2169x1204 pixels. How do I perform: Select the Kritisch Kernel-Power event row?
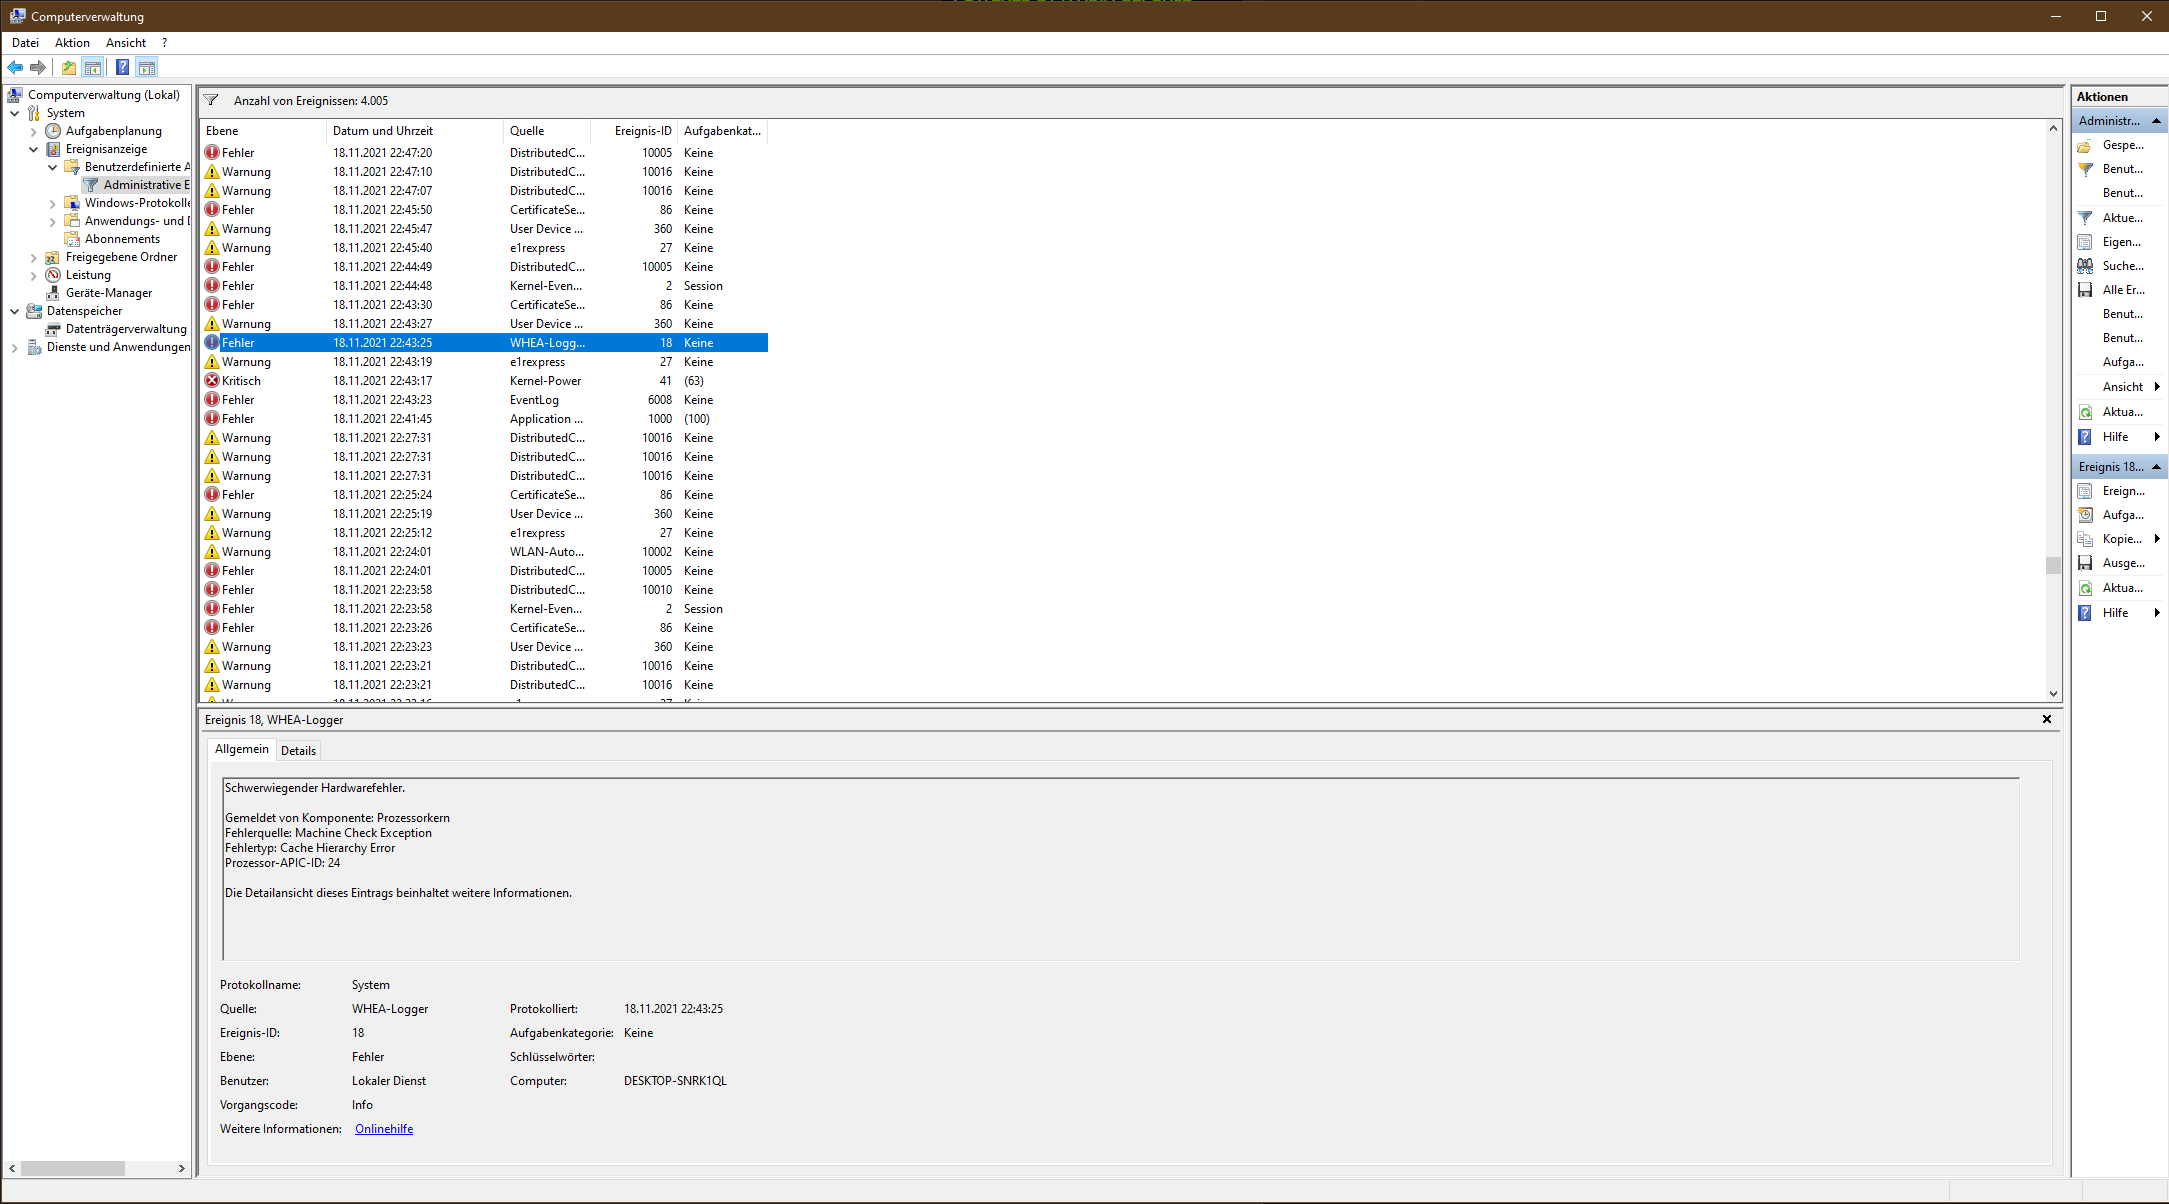click(x=400, y=381)
